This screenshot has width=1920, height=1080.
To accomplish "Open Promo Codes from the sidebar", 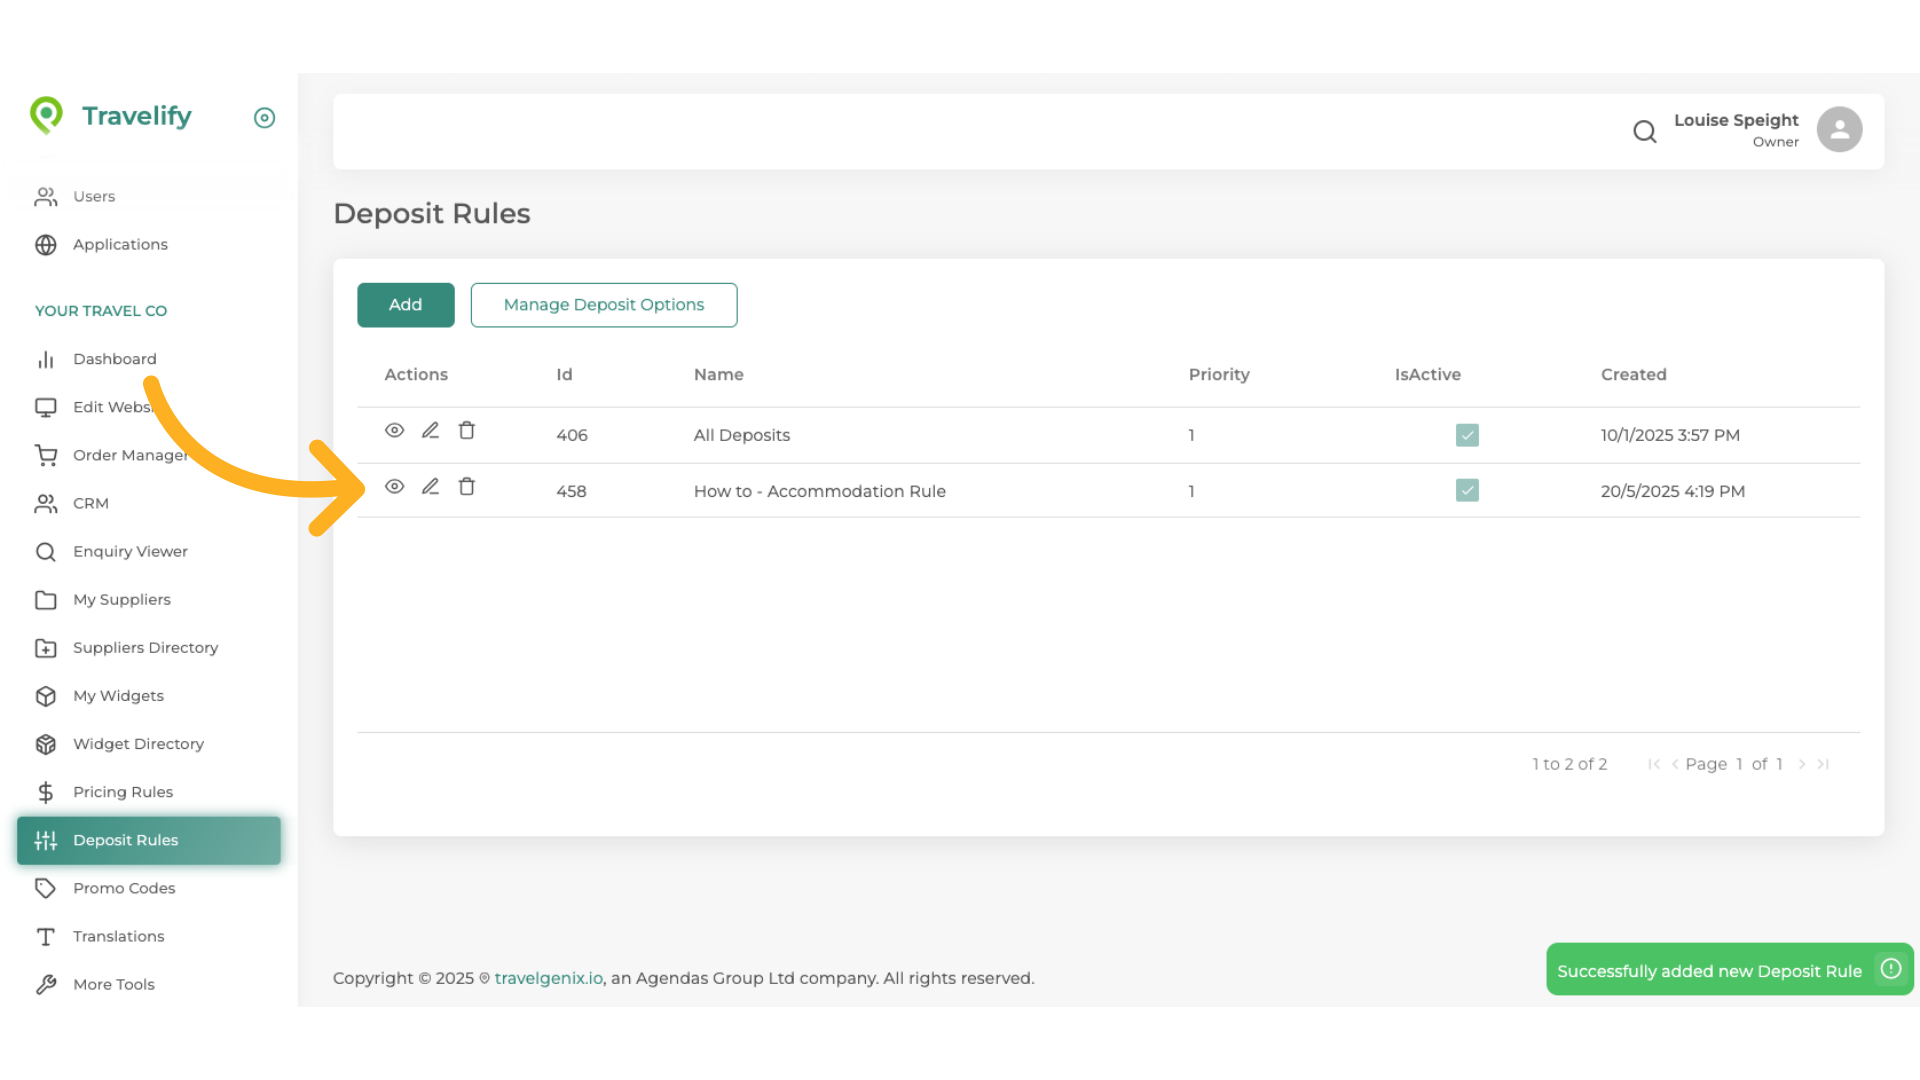I will tap(124, 888).
